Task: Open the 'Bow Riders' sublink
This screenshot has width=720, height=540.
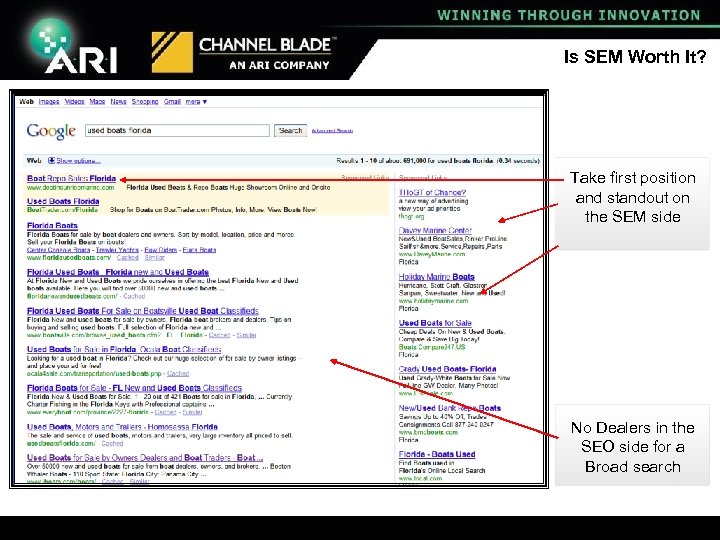Action: 161,250
